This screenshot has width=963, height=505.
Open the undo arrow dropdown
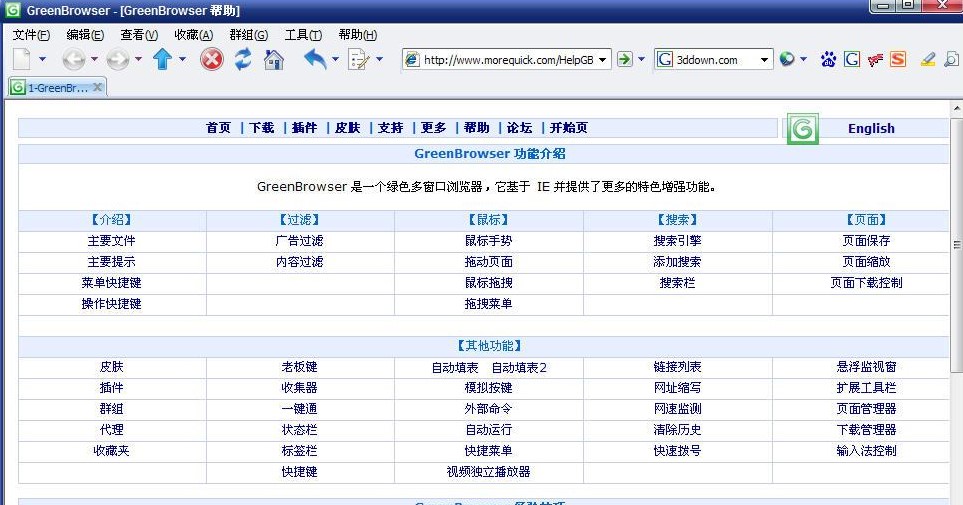(x=335, y=59)
